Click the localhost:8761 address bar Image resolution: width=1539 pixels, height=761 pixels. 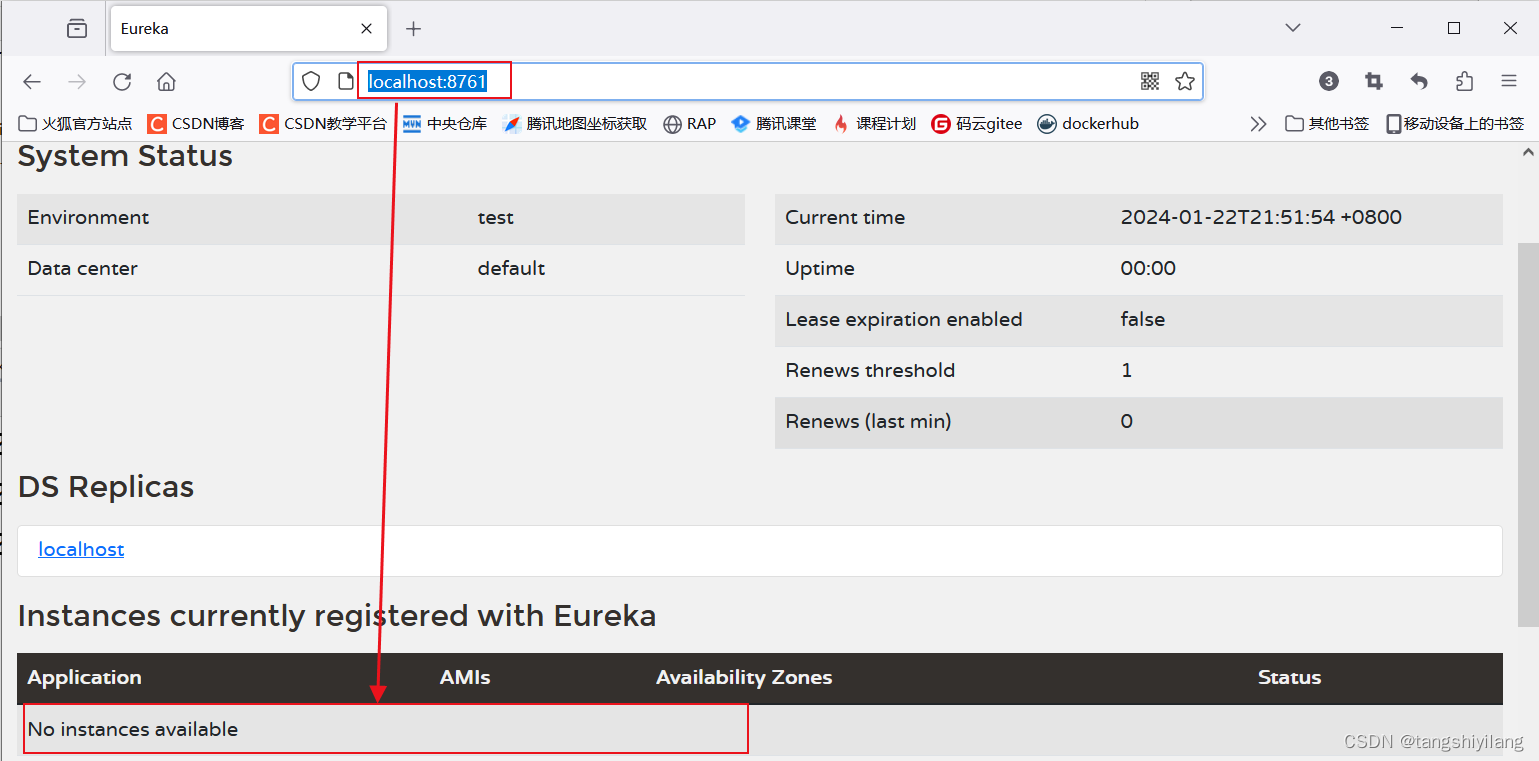pyautogui.click(x=747, y=82)
